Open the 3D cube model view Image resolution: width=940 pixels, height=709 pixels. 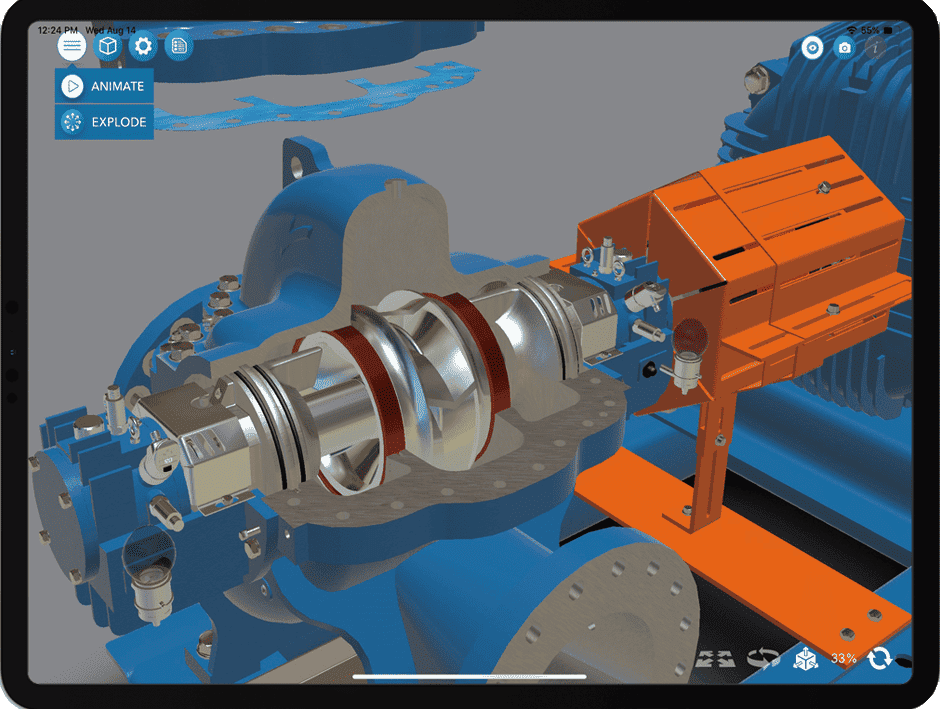(108, 46)
